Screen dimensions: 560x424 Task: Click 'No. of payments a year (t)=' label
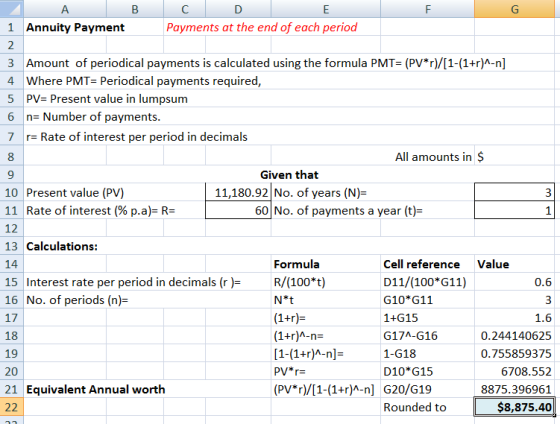coord(348,210)
